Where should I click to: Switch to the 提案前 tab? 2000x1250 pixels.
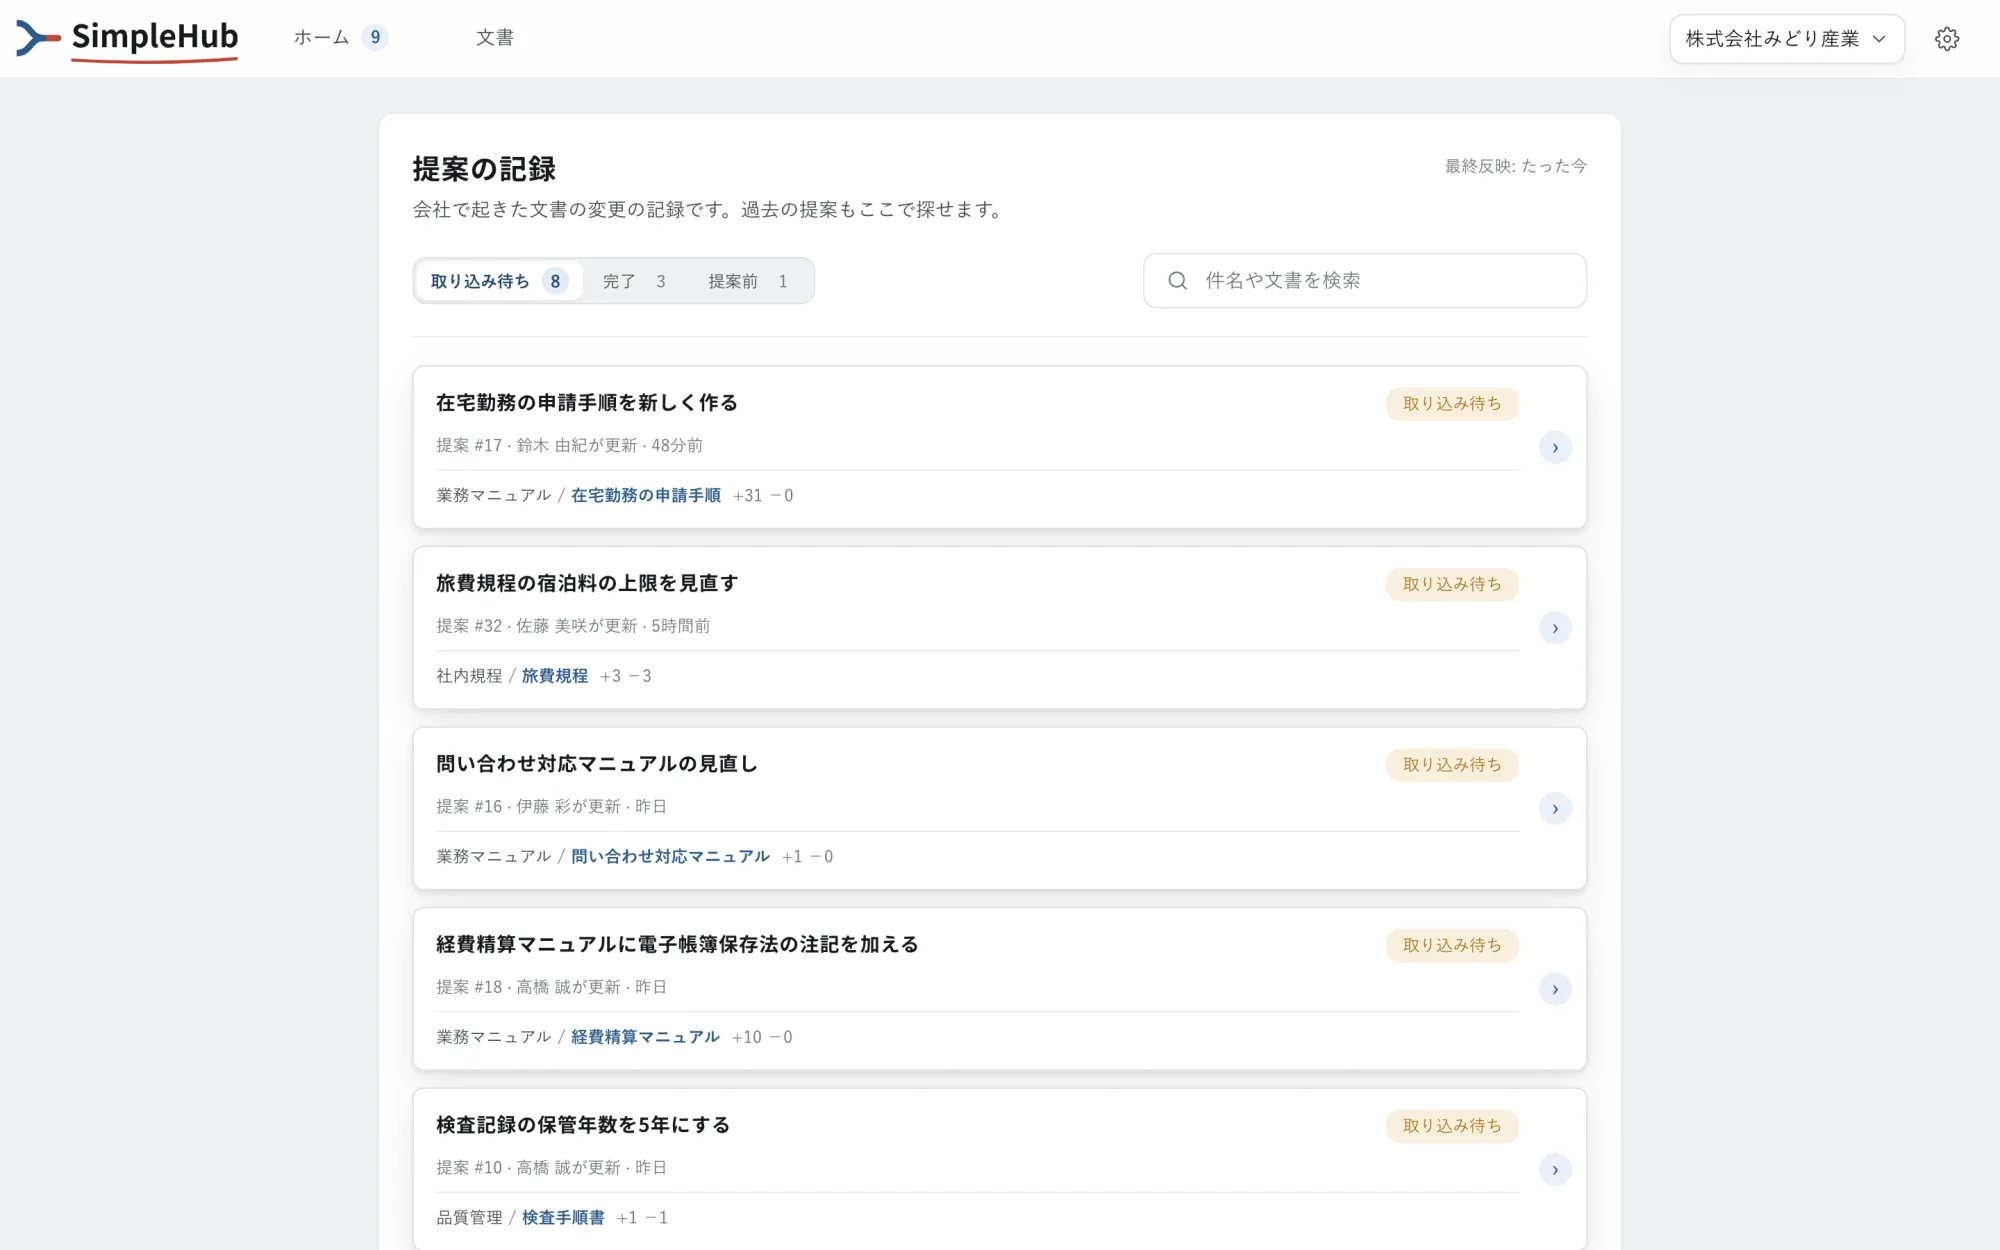coord(748,281)
